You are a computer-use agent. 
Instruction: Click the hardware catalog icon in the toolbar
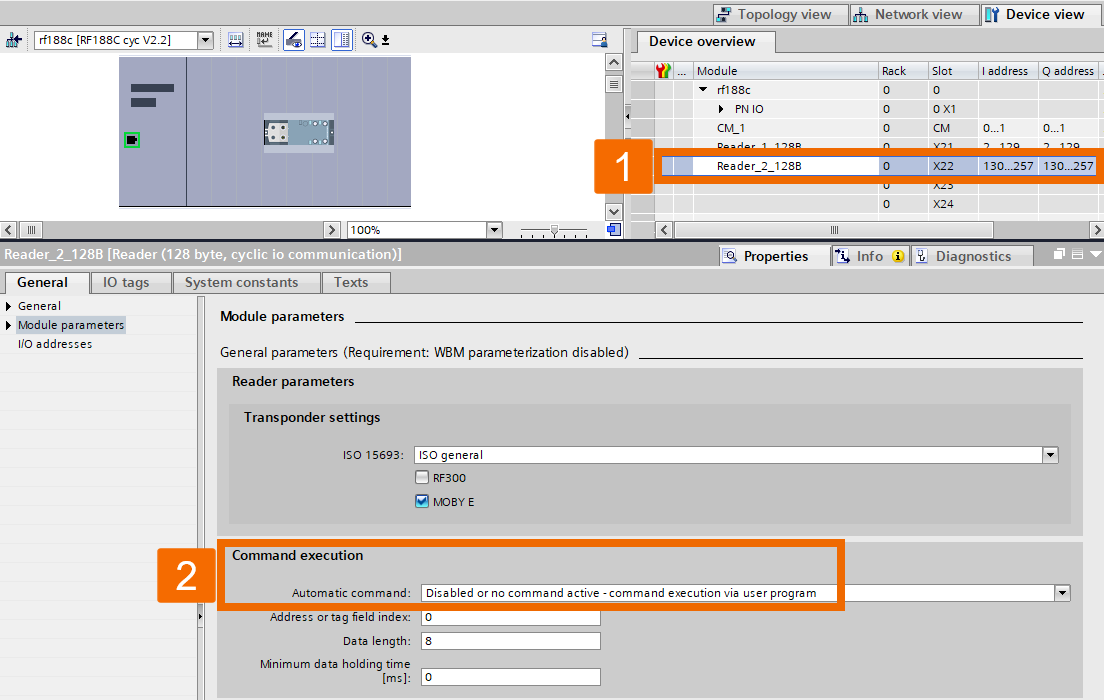click(599, 40)
